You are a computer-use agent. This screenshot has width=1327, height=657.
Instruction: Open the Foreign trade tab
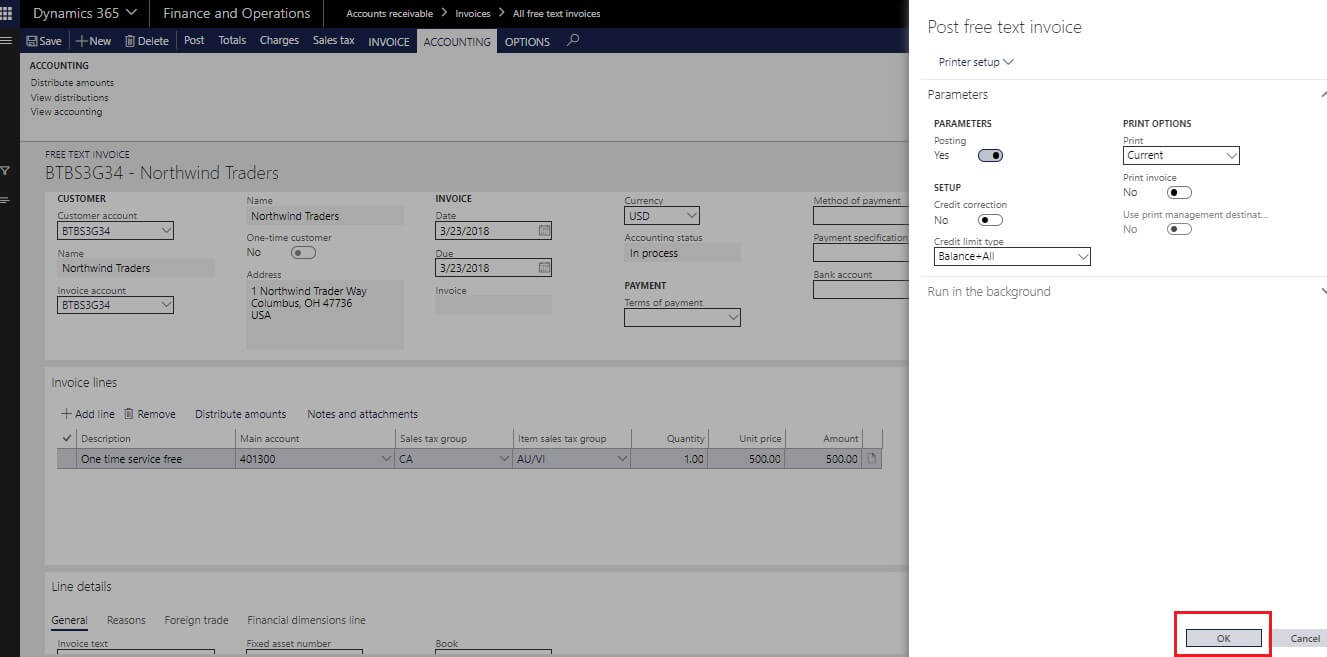(196, 620)
